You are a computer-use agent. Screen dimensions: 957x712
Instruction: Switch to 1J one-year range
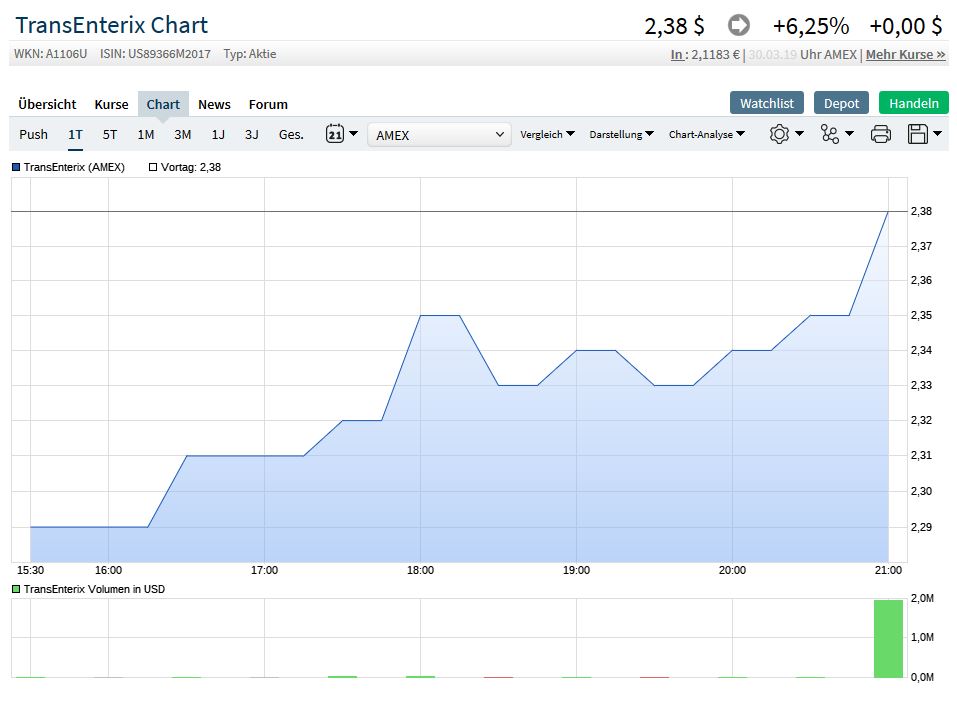(218, 134)
